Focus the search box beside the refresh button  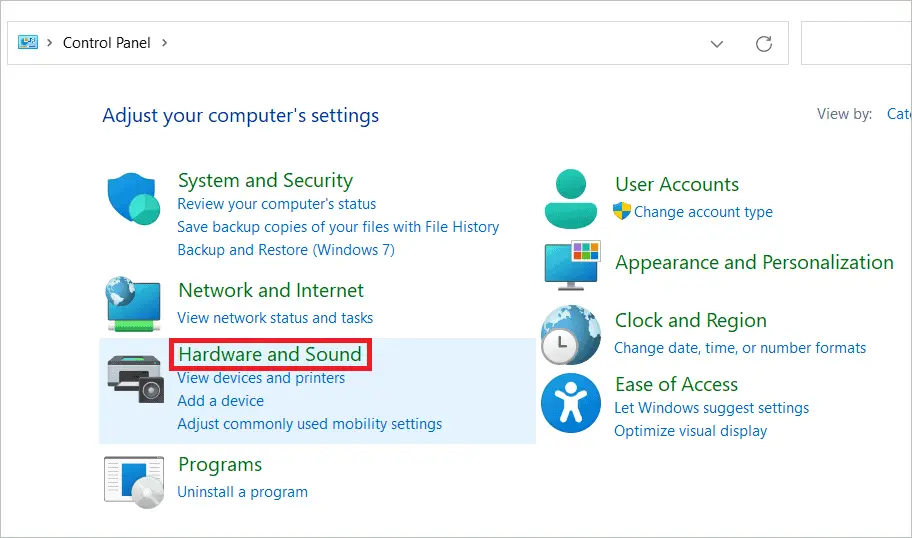click(x=856, y=43)
